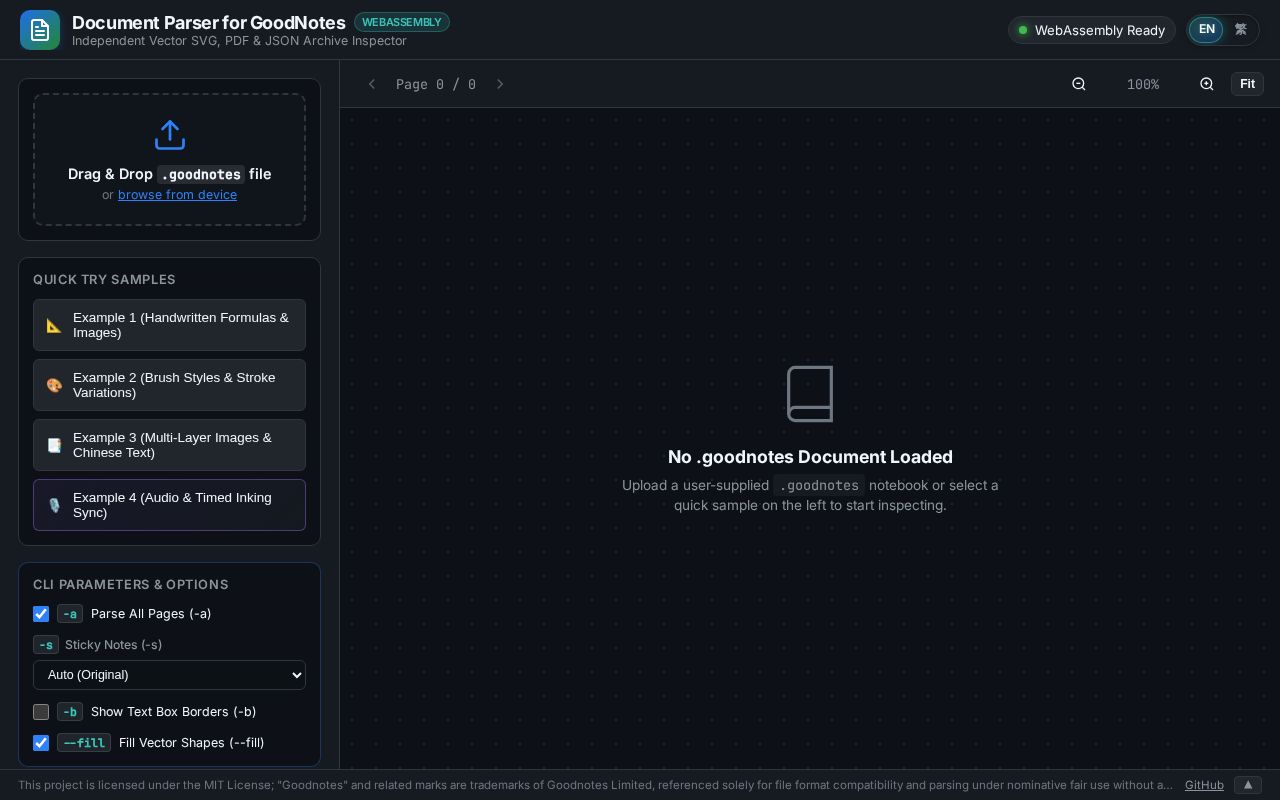The image size is (1280, 800).
Task: Click the microphone icon for Example 4
Action: tap(54, 505)
